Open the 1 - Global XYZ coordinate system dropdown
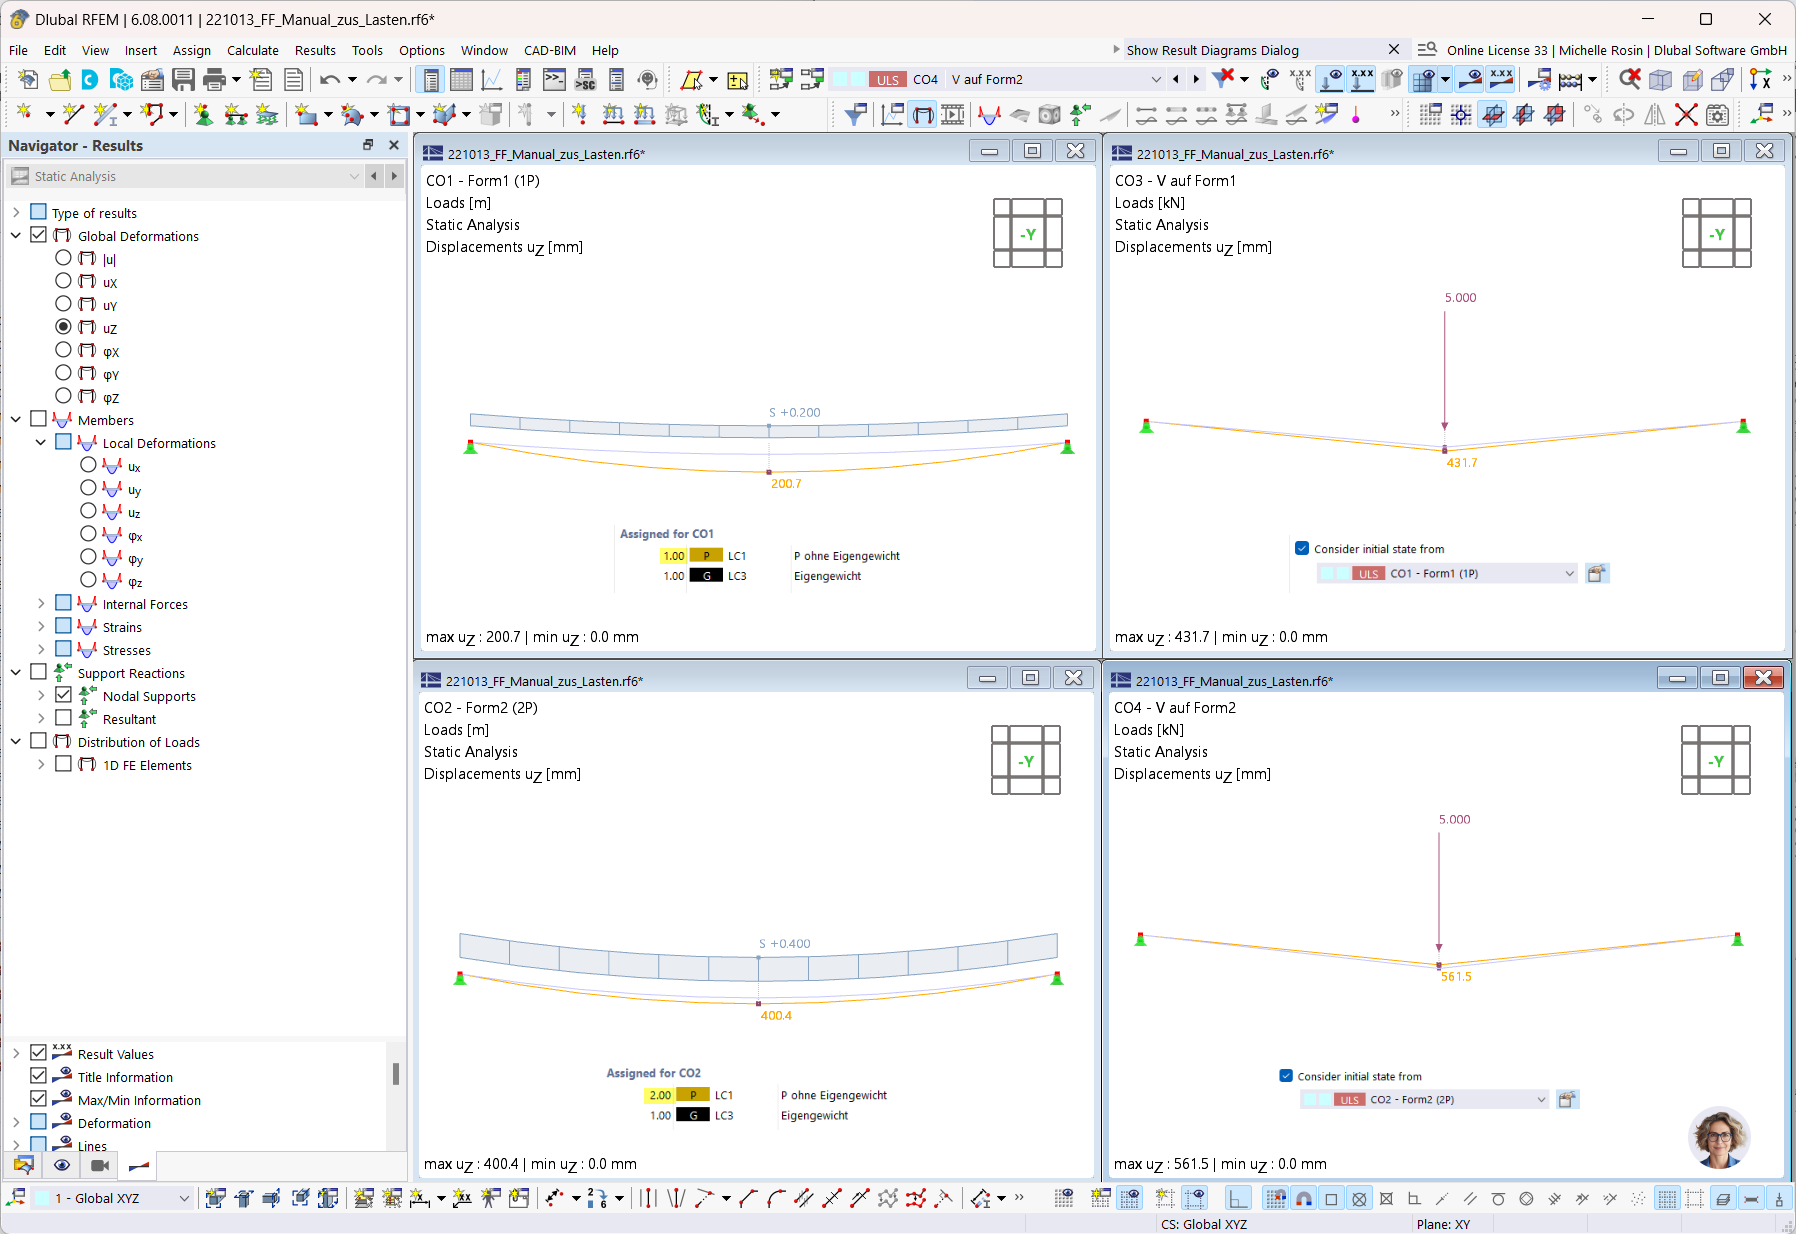The image size is (1796, 1234). (x=183, y=1197)
